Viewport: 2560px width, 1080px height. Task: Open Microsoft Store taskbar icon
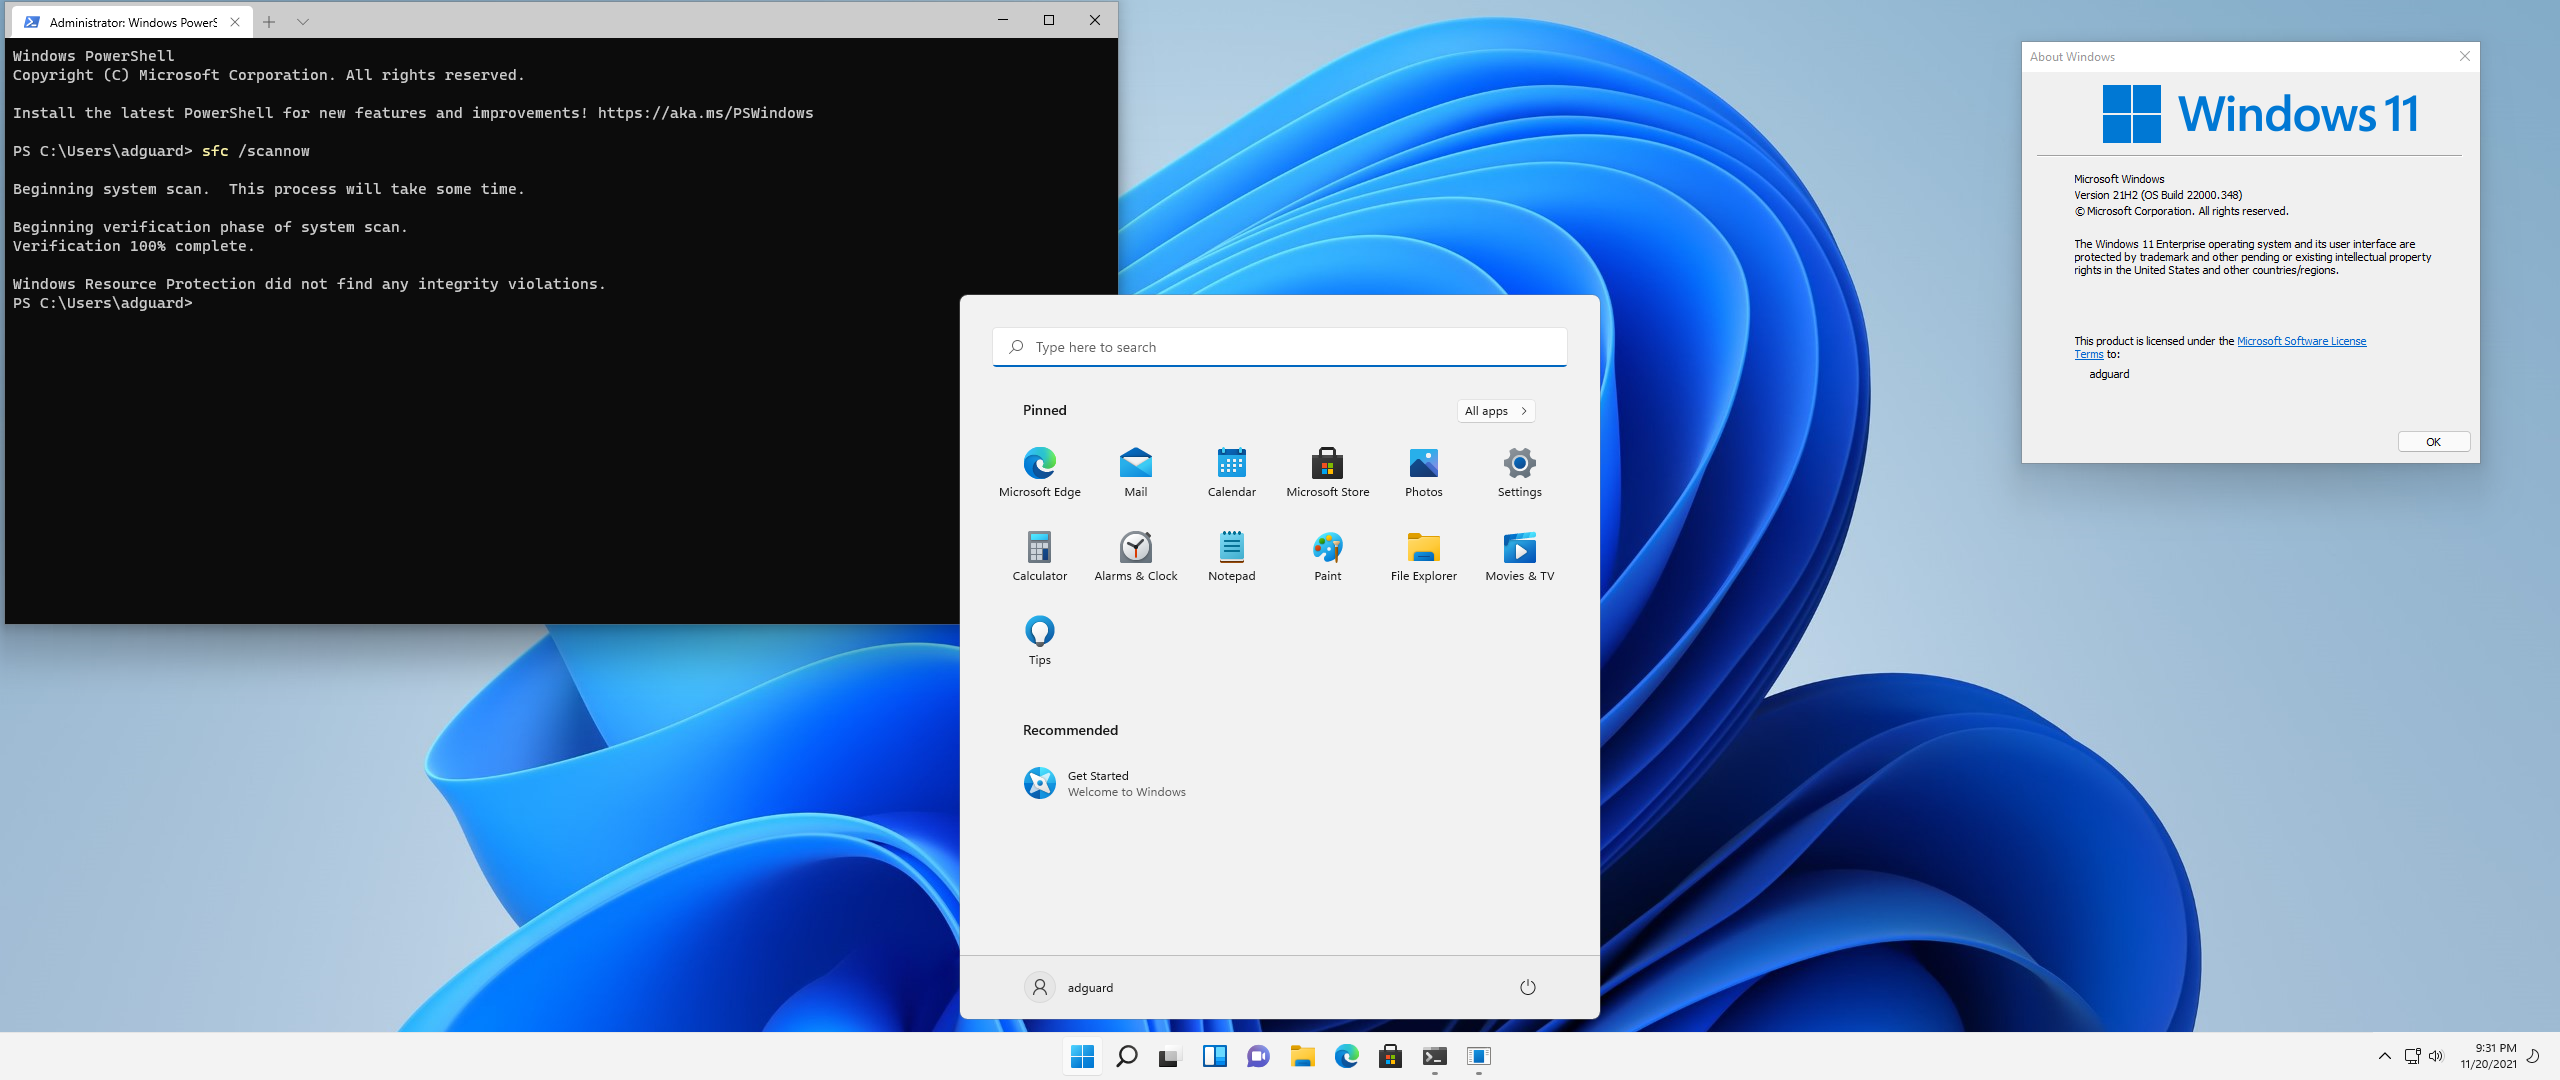point(1390,1056)
